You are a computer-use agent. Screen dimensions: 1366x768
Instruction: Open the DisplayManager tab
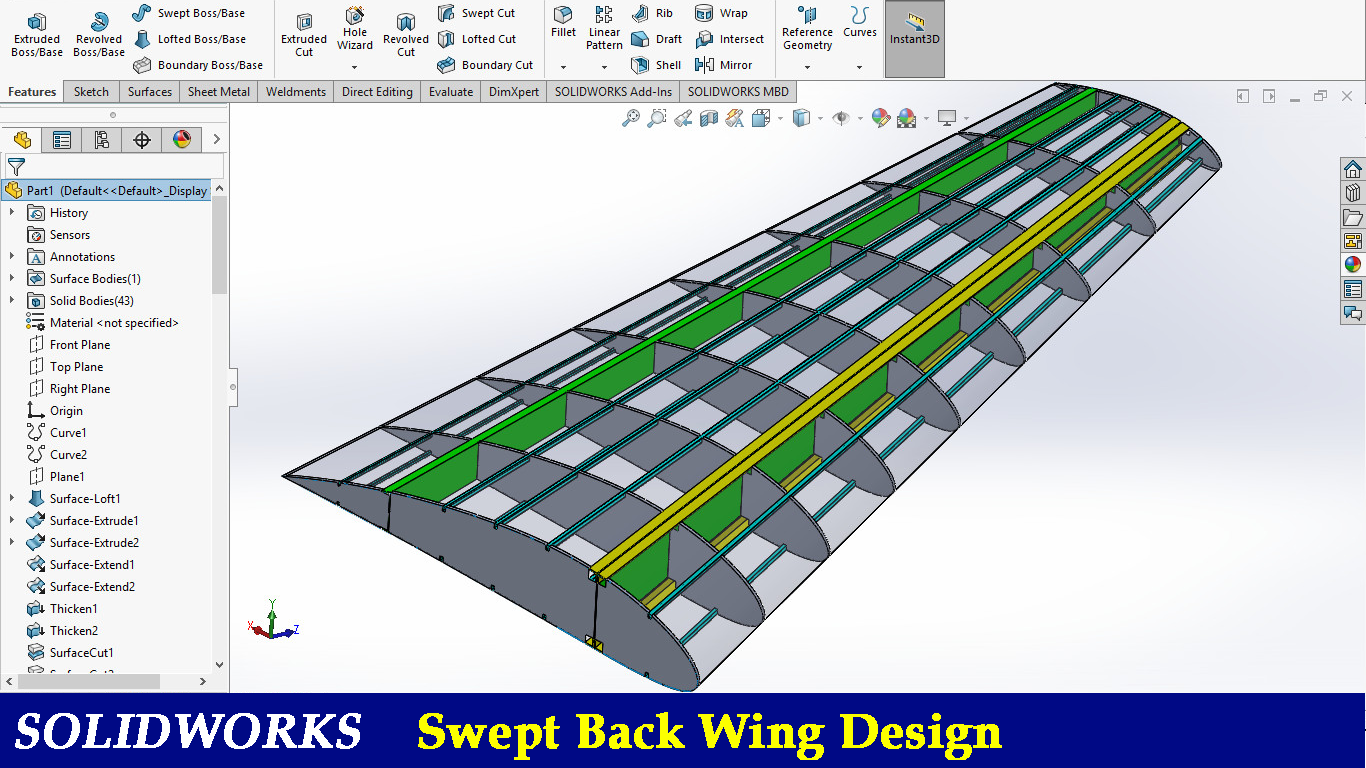(182, 140)
